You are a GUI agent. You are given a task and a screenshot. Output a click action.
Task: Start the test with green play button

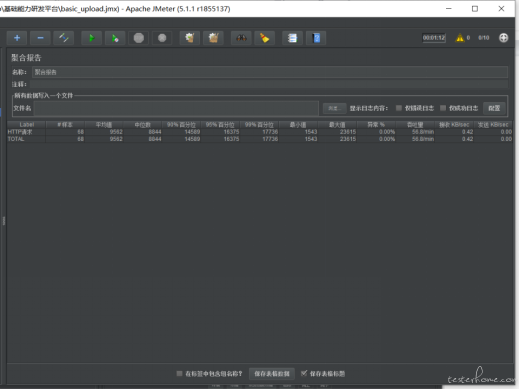(x=92, y=38)
